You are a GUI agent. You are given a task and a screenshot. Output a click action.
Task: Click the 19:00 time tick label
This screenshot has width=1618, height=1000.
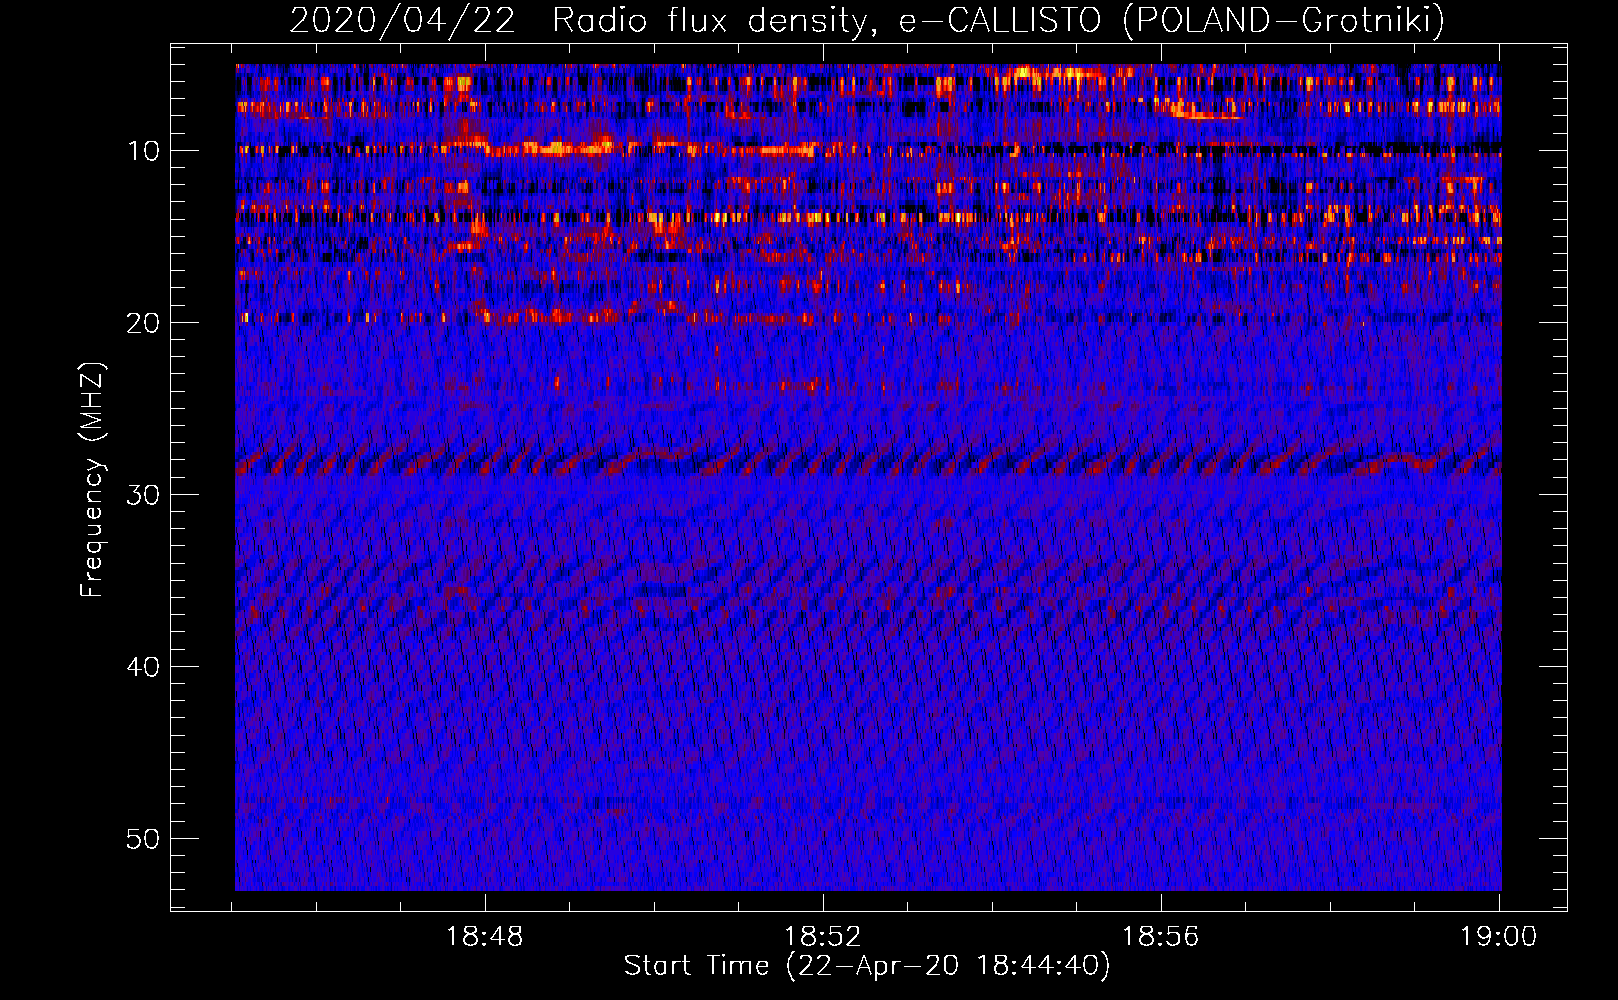pyautogui.click(x=1498, y=937)
